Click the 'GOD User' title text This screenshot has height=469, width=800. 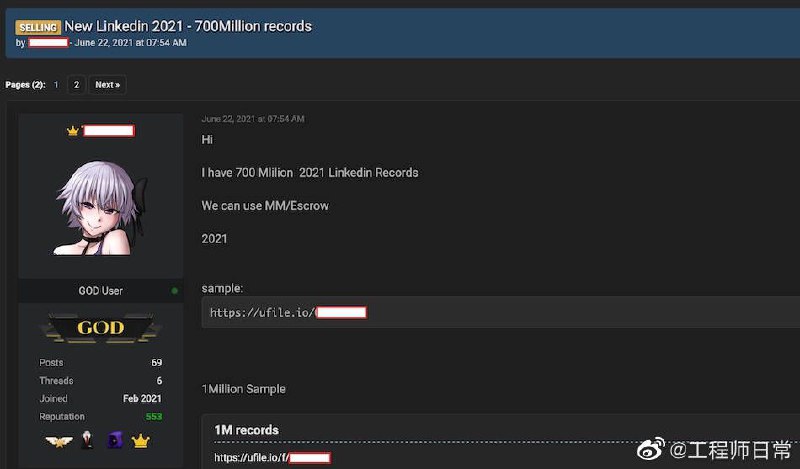click(101, 291)
